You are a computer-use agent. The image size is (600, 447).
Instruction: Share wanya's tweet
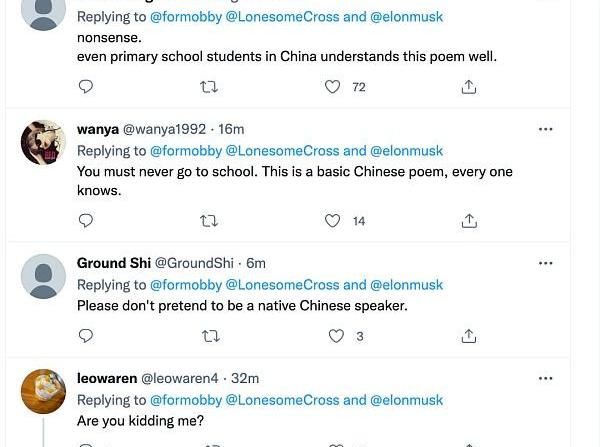(468, 221)
